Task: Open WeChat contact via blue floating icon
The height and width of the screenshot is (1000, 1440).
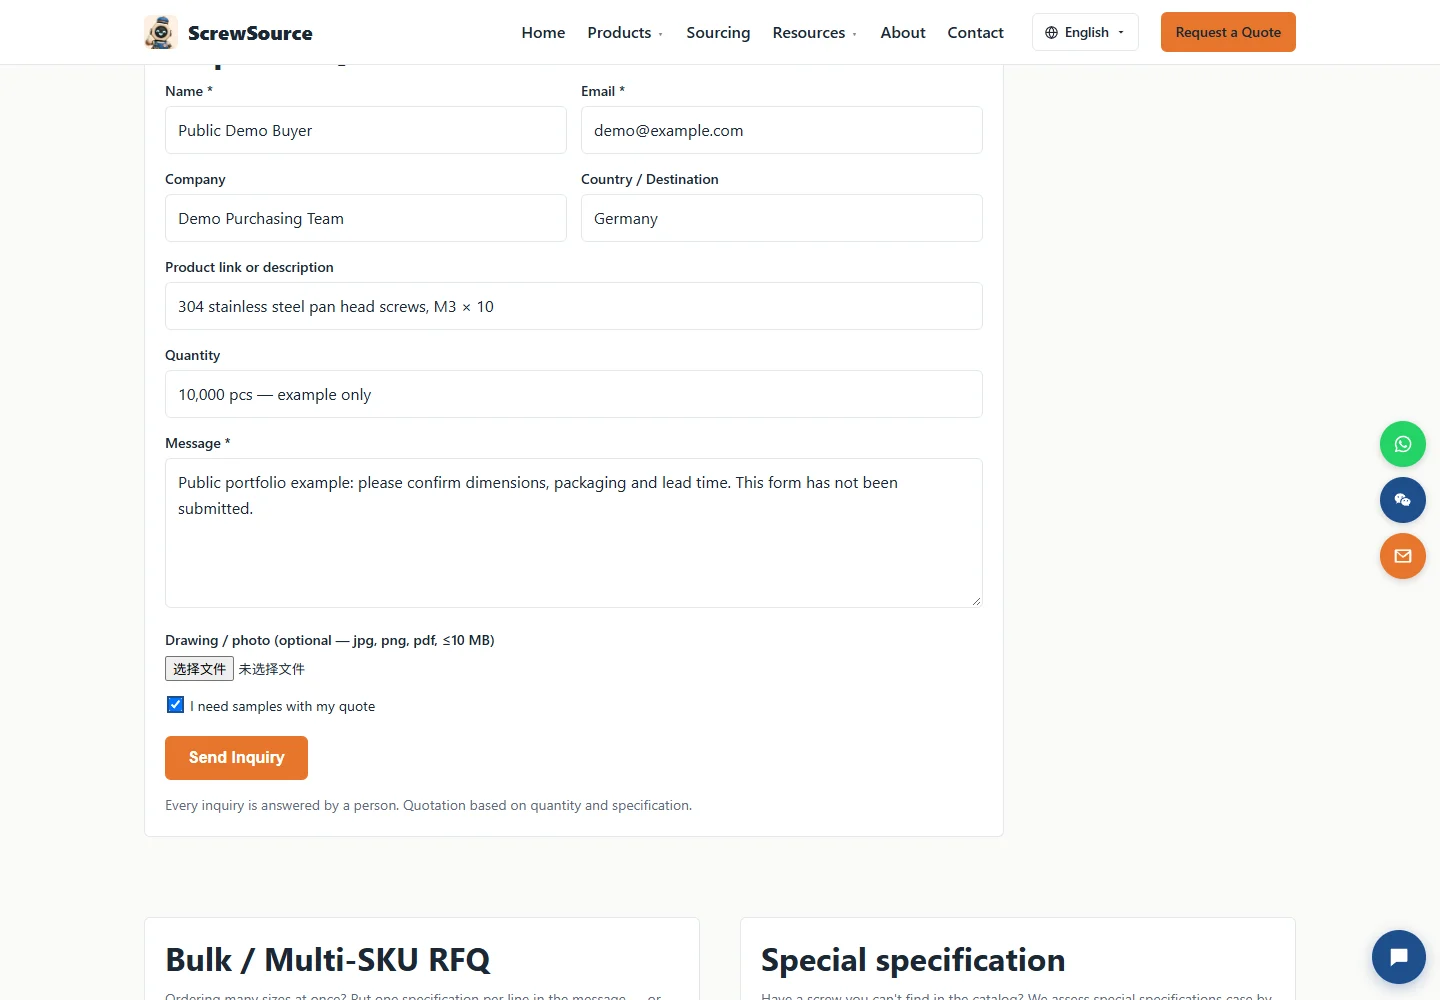Action: [1403, 500]
